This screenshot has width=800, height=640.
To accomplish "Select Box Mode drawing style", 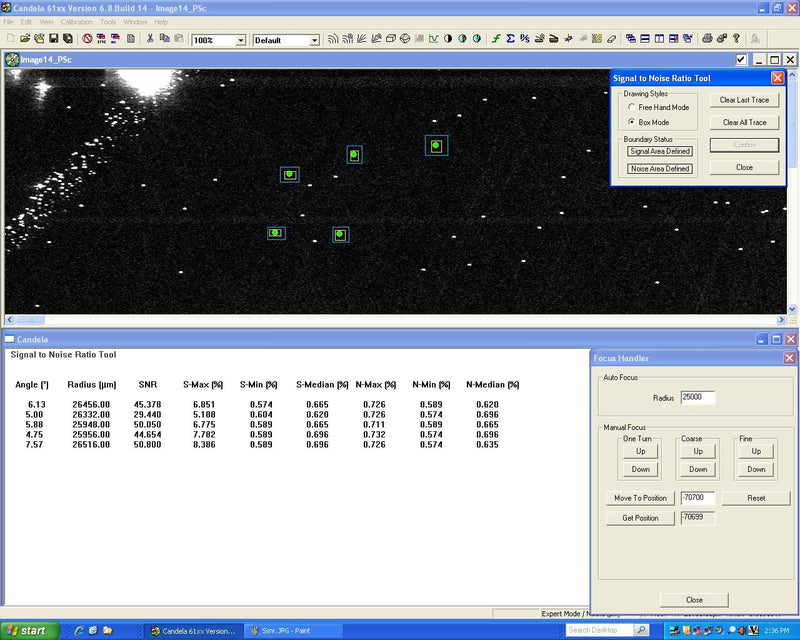I will [630, 122].
